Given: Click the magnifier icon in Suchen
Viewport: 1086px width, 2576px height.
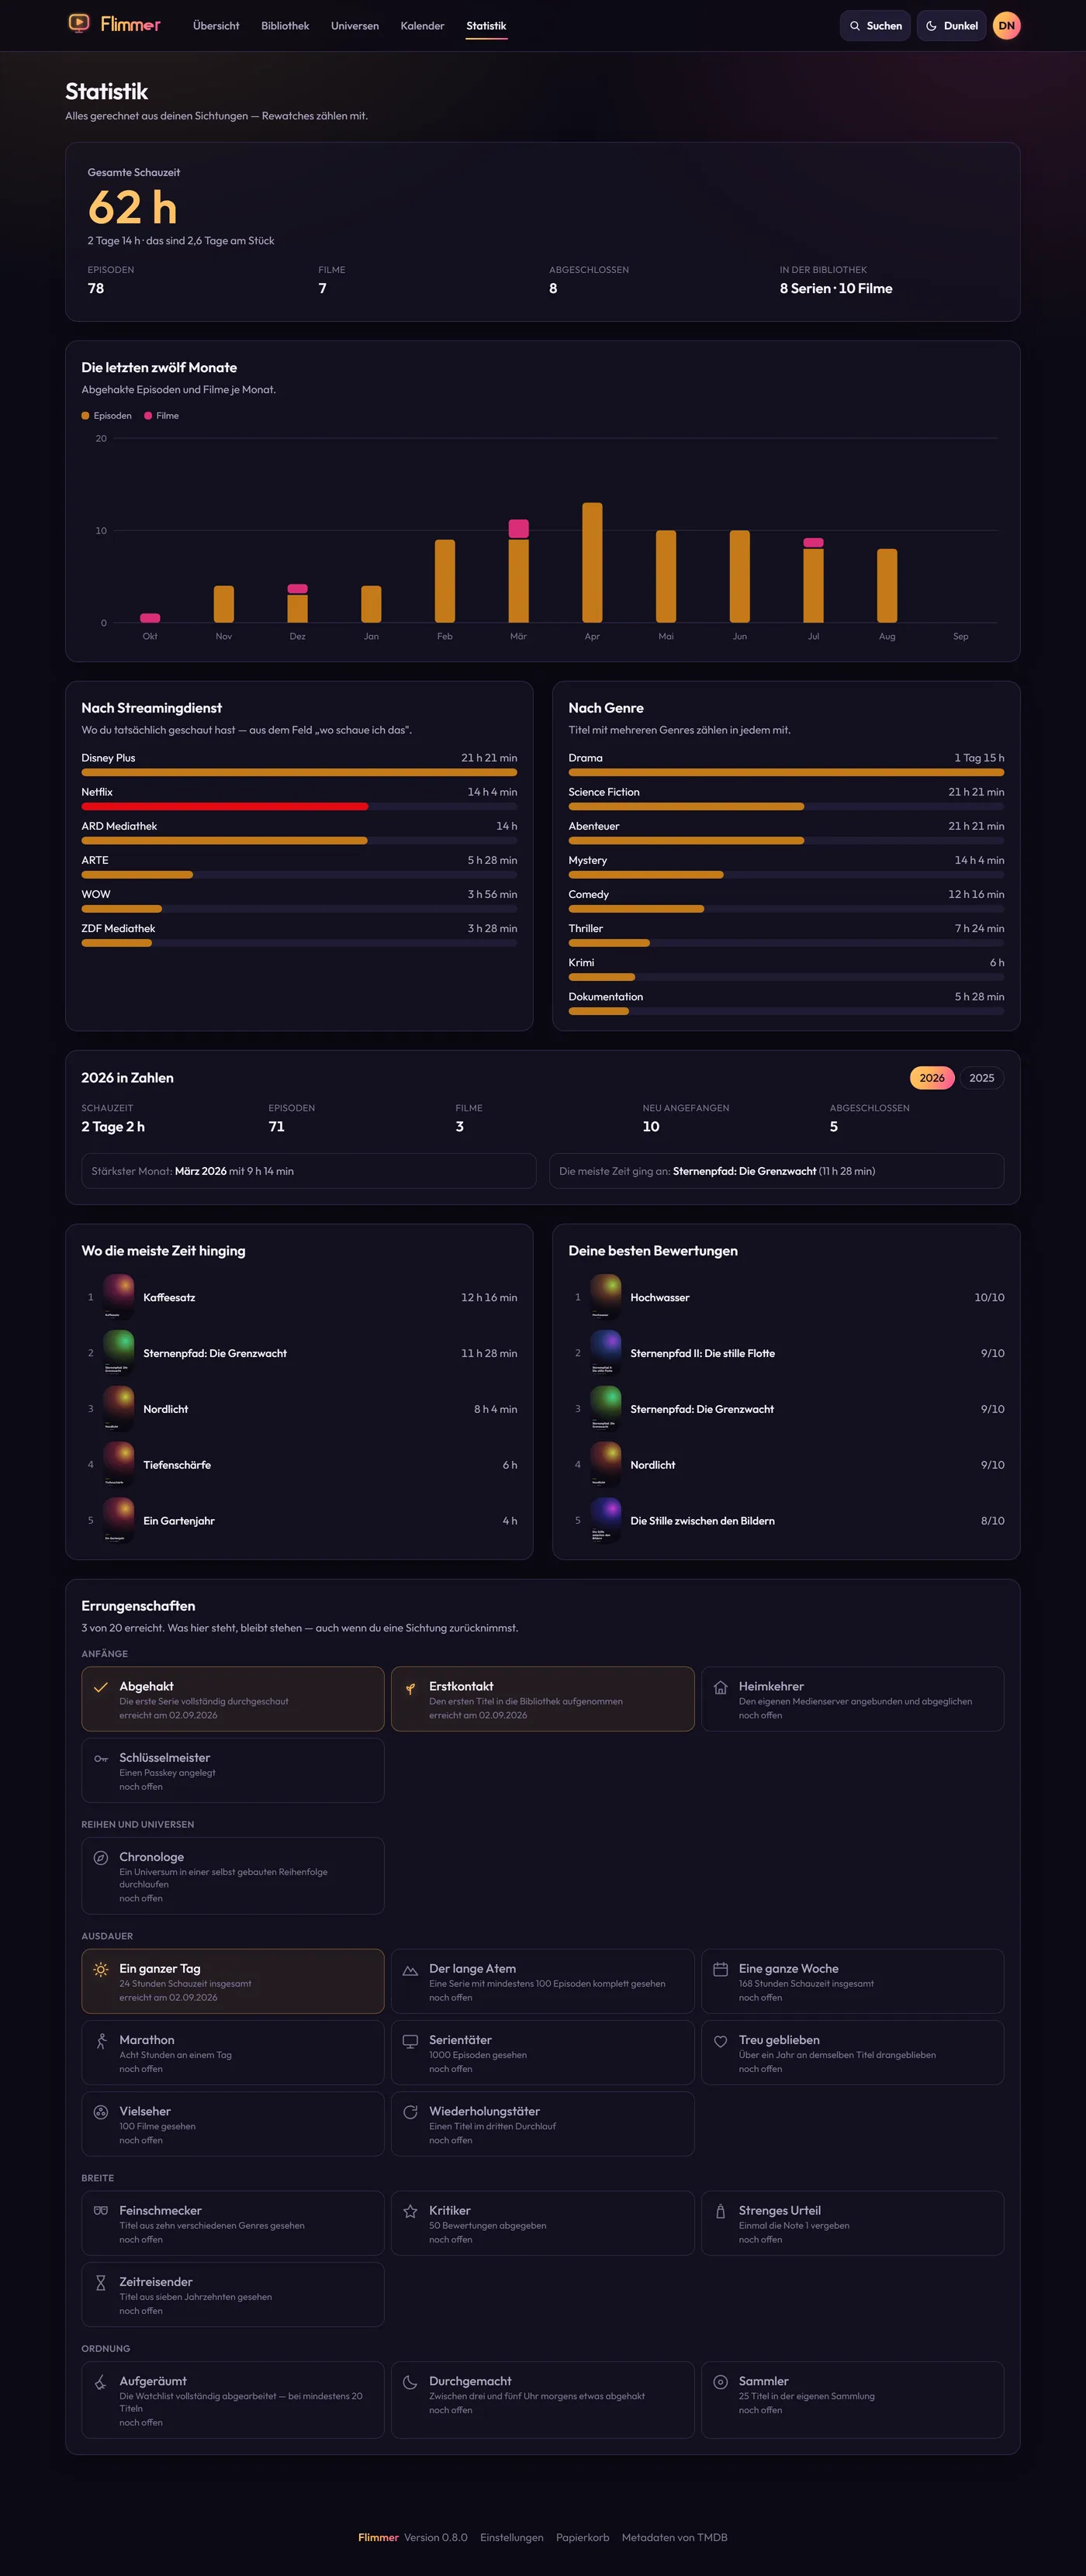Looking at the screenshot, I should tap(855, 26).
